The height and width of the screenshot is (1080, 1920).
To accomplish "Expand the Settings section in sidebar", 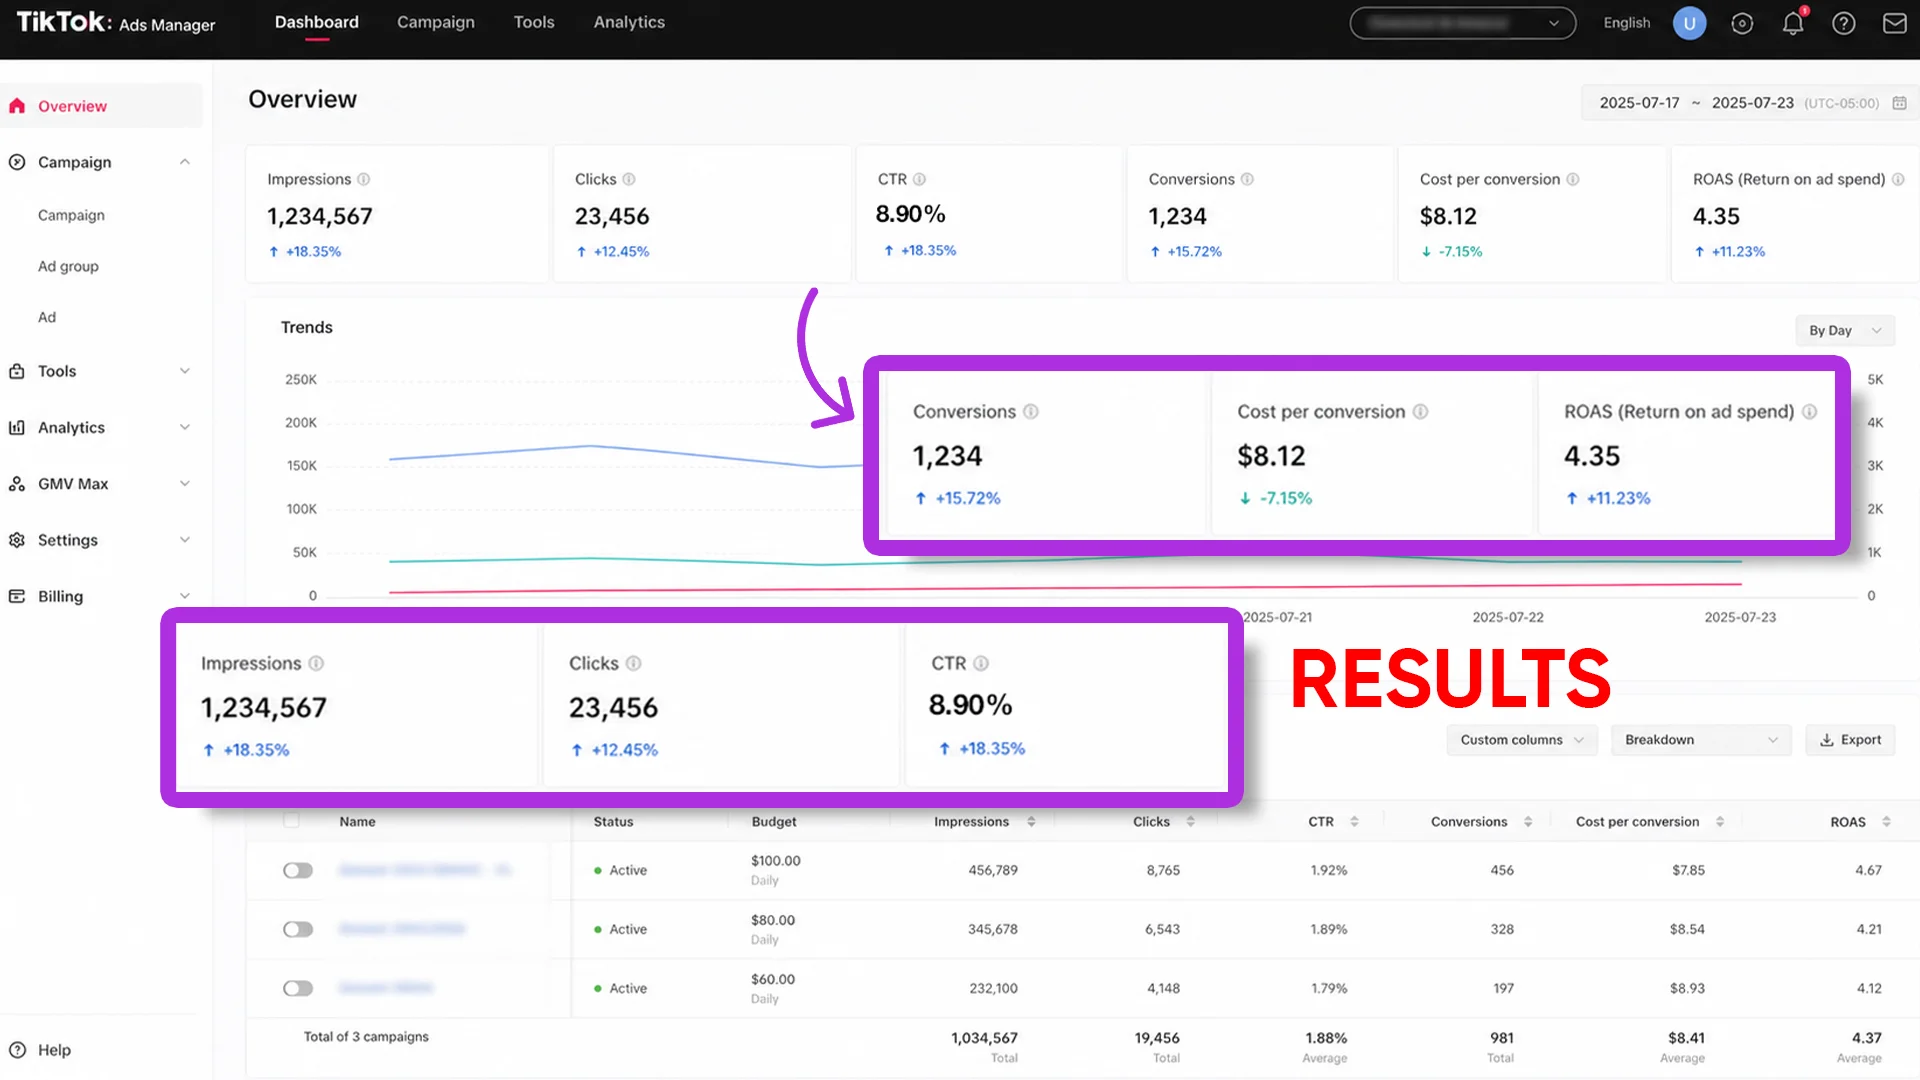I will (184, 540).
